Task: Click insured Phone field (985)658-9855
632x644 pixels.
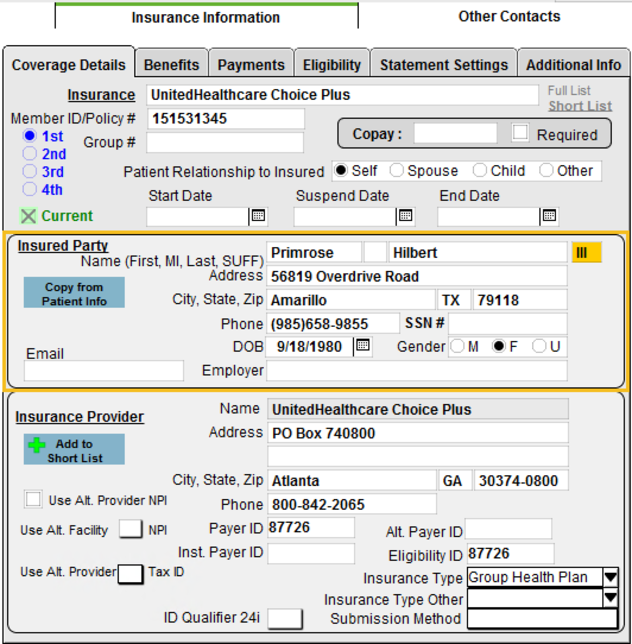Action: click(x=333, y=323)
